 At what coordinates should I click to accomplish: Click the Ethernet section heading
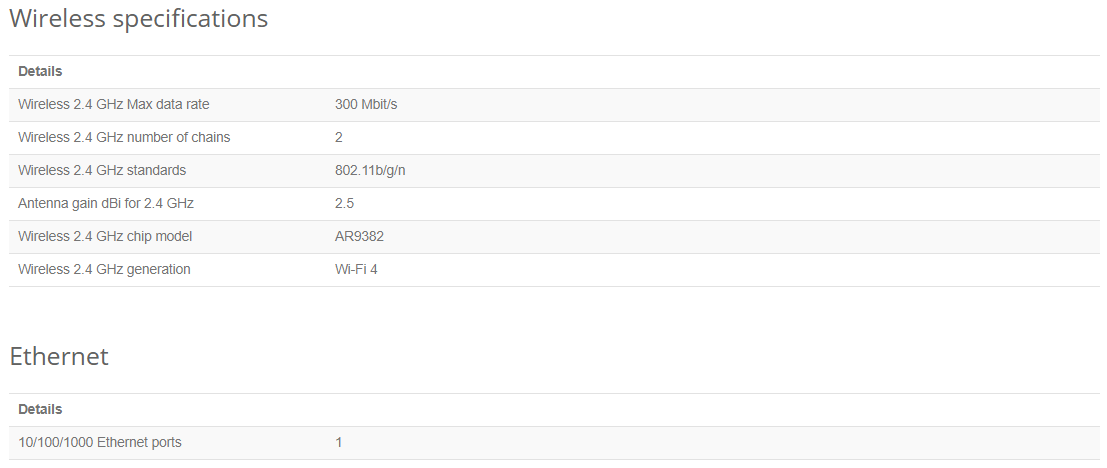click(59, 356)
